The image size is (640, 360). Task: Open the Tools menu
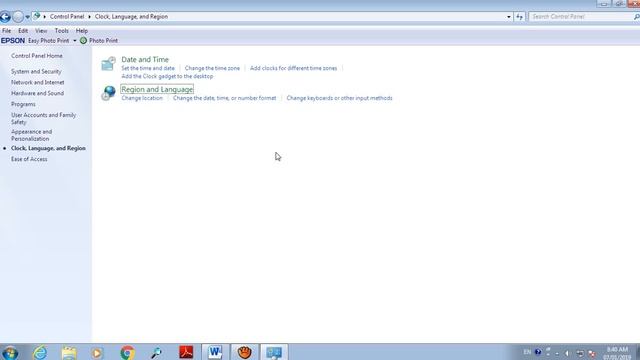62,31
